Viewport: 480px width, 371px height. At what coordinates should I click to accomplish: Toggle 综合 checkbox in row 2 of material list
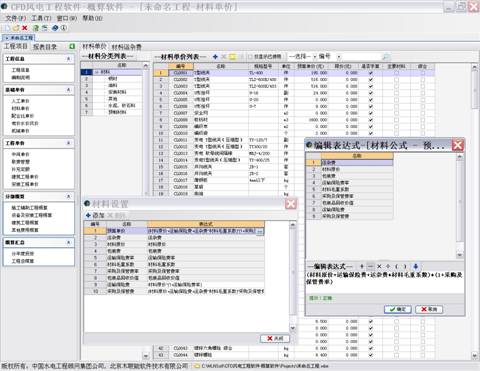point(423,79)
